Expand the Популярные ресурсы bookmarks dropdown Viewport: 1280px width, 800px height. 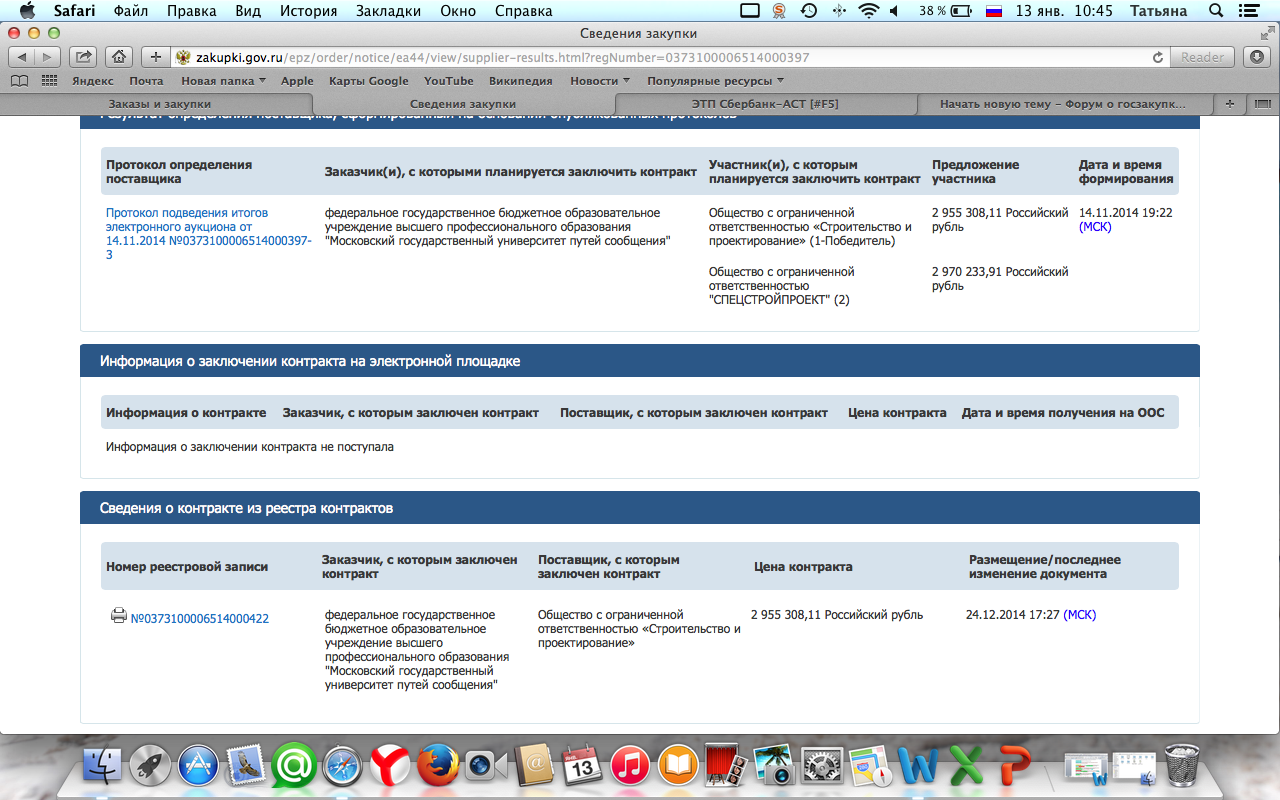point(715,81)
